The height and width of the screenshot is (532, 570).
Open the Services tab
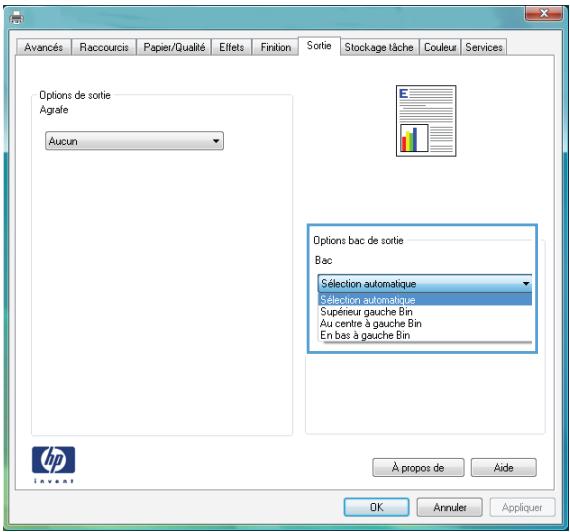coord(484,47)
